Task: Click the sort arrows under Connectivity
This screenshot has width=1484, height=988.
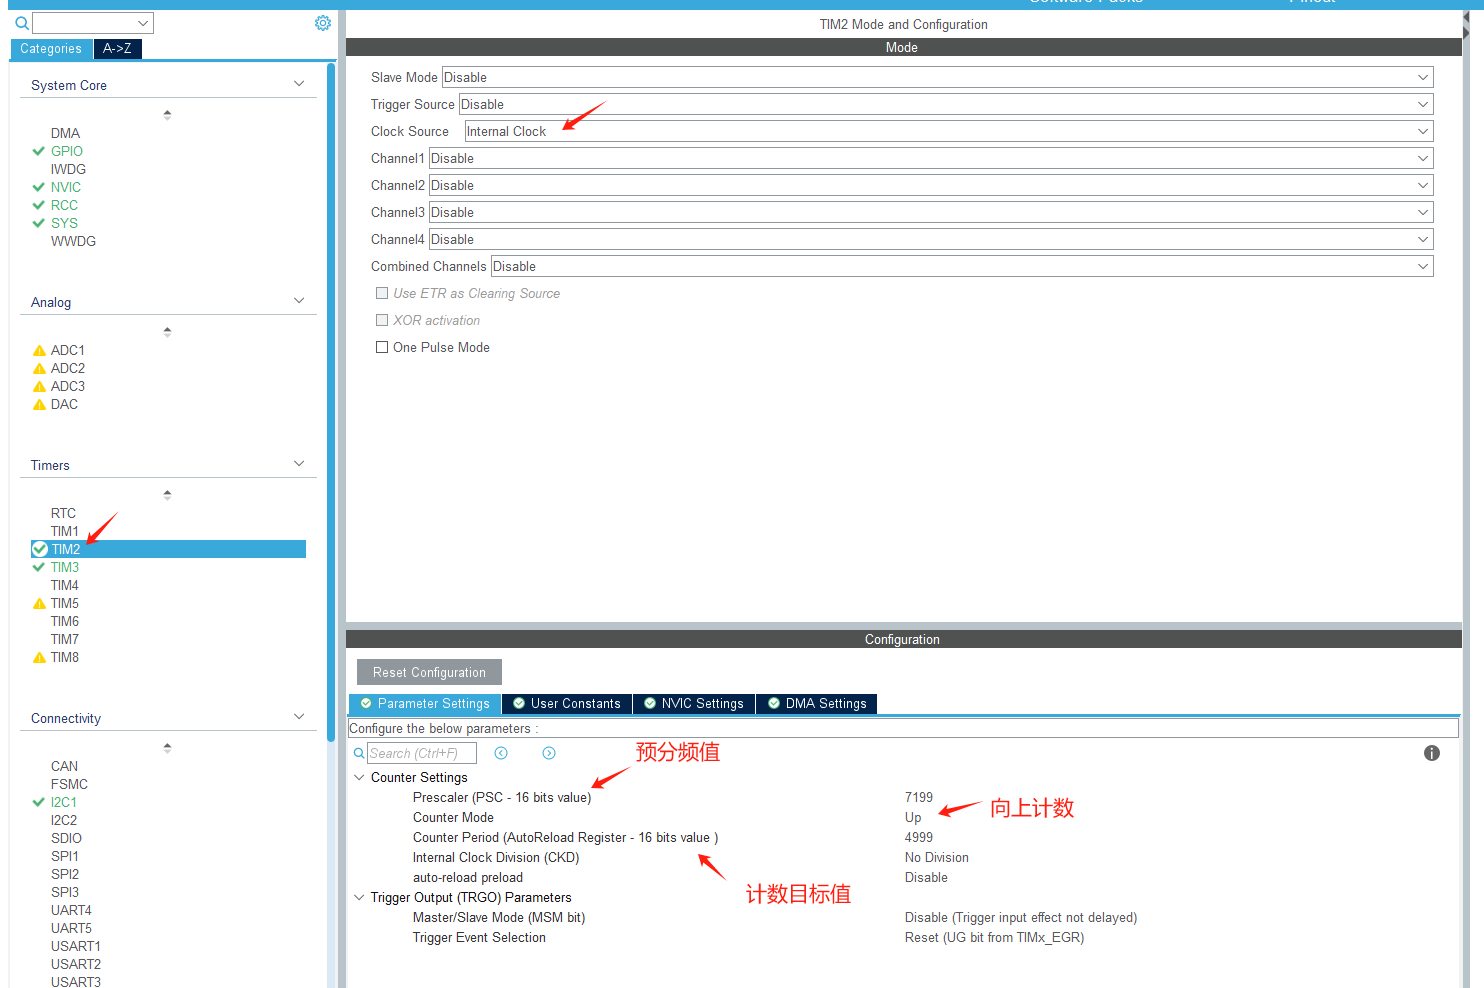Action: click(167, 747)
